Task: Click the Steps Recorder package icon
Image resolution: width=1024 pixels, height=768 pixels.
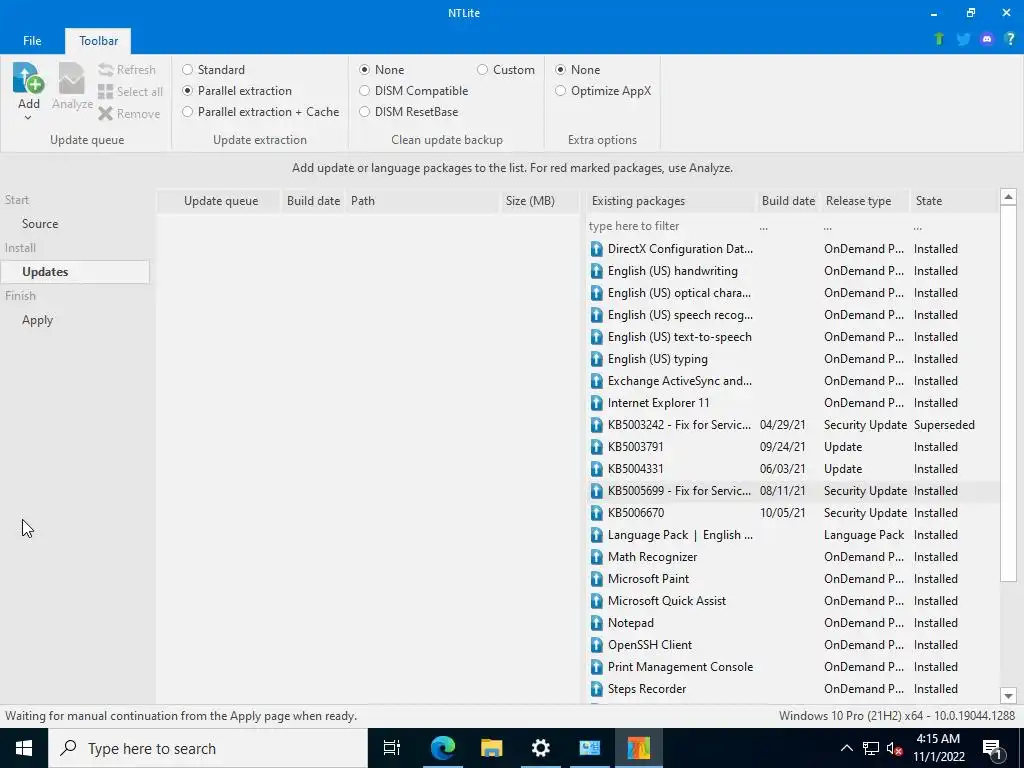Action: click(x=596, y=689)
